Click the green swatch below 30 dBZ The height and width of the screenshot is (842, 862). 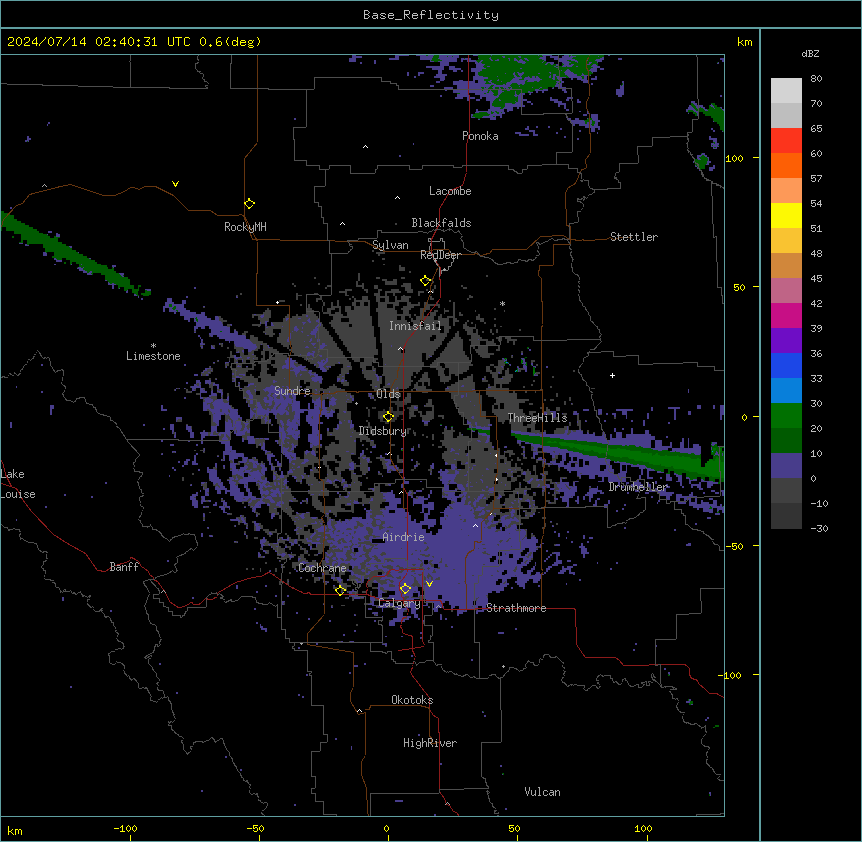click(x=786, y=416)
